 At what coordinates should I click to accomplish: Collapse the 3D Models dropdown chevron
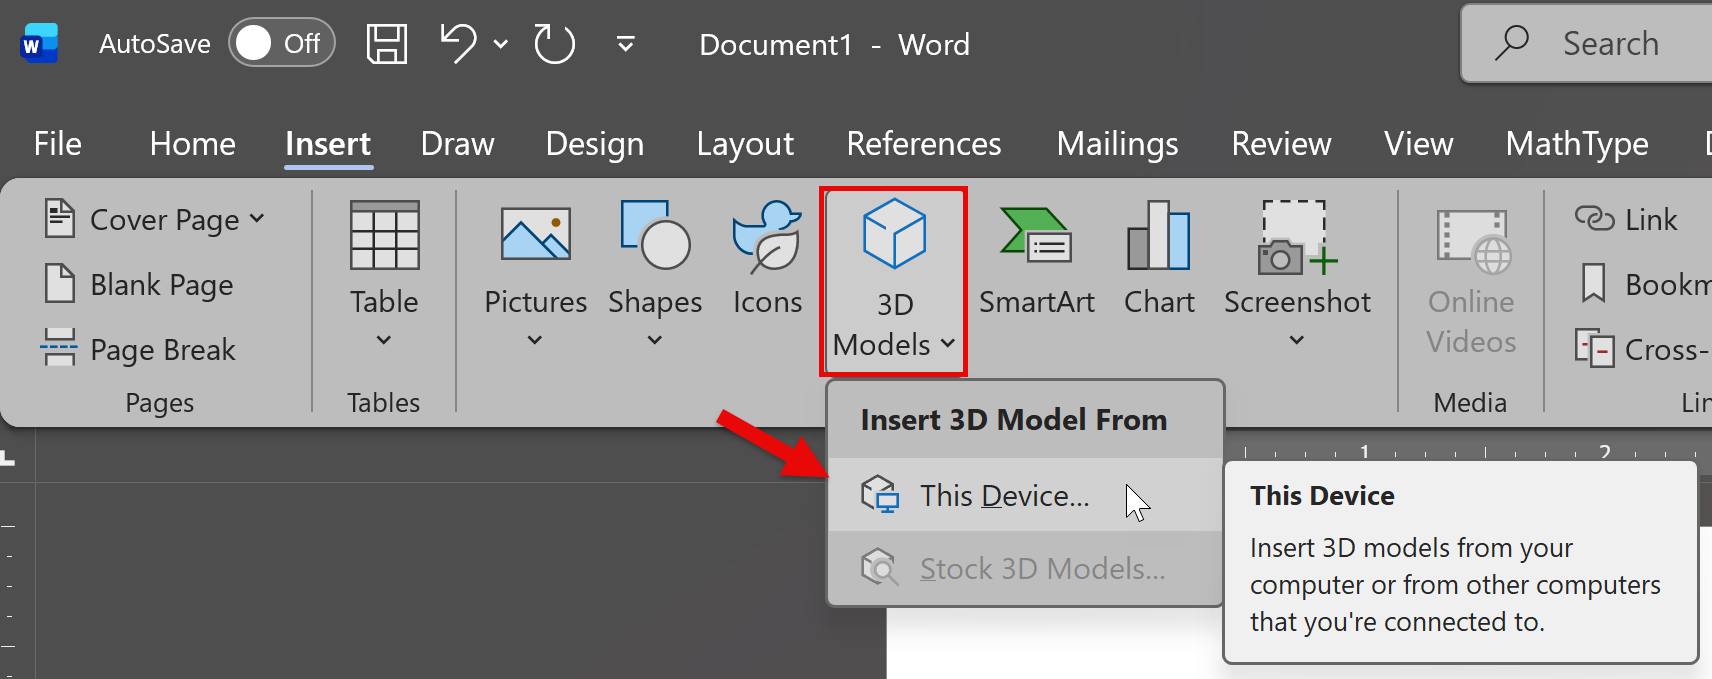tap(948, 344)
